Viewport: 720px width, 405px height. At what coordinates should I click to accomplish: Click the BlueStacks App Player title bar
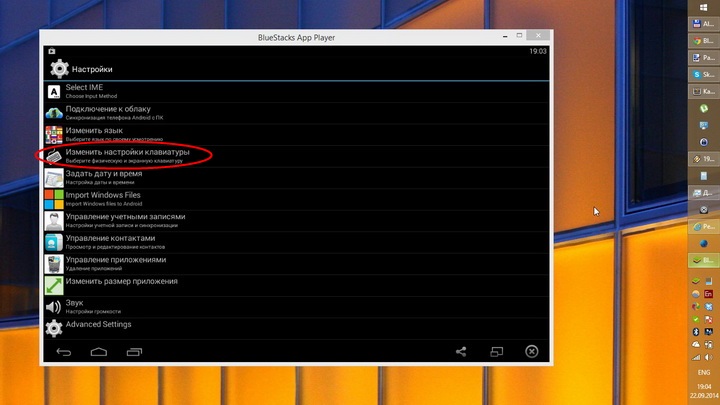point(296,38)
